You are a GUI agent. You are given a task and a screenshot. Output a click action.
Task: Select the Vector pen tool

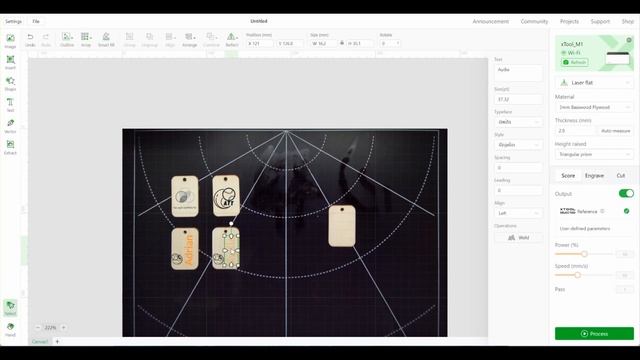(10, 126)
